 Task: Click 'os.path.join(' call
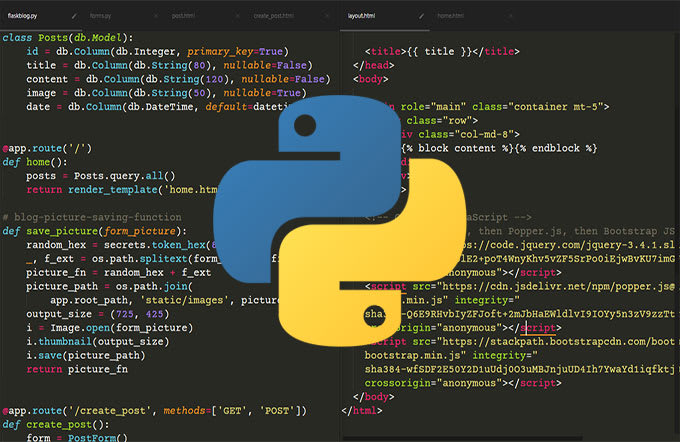point(154,287)
